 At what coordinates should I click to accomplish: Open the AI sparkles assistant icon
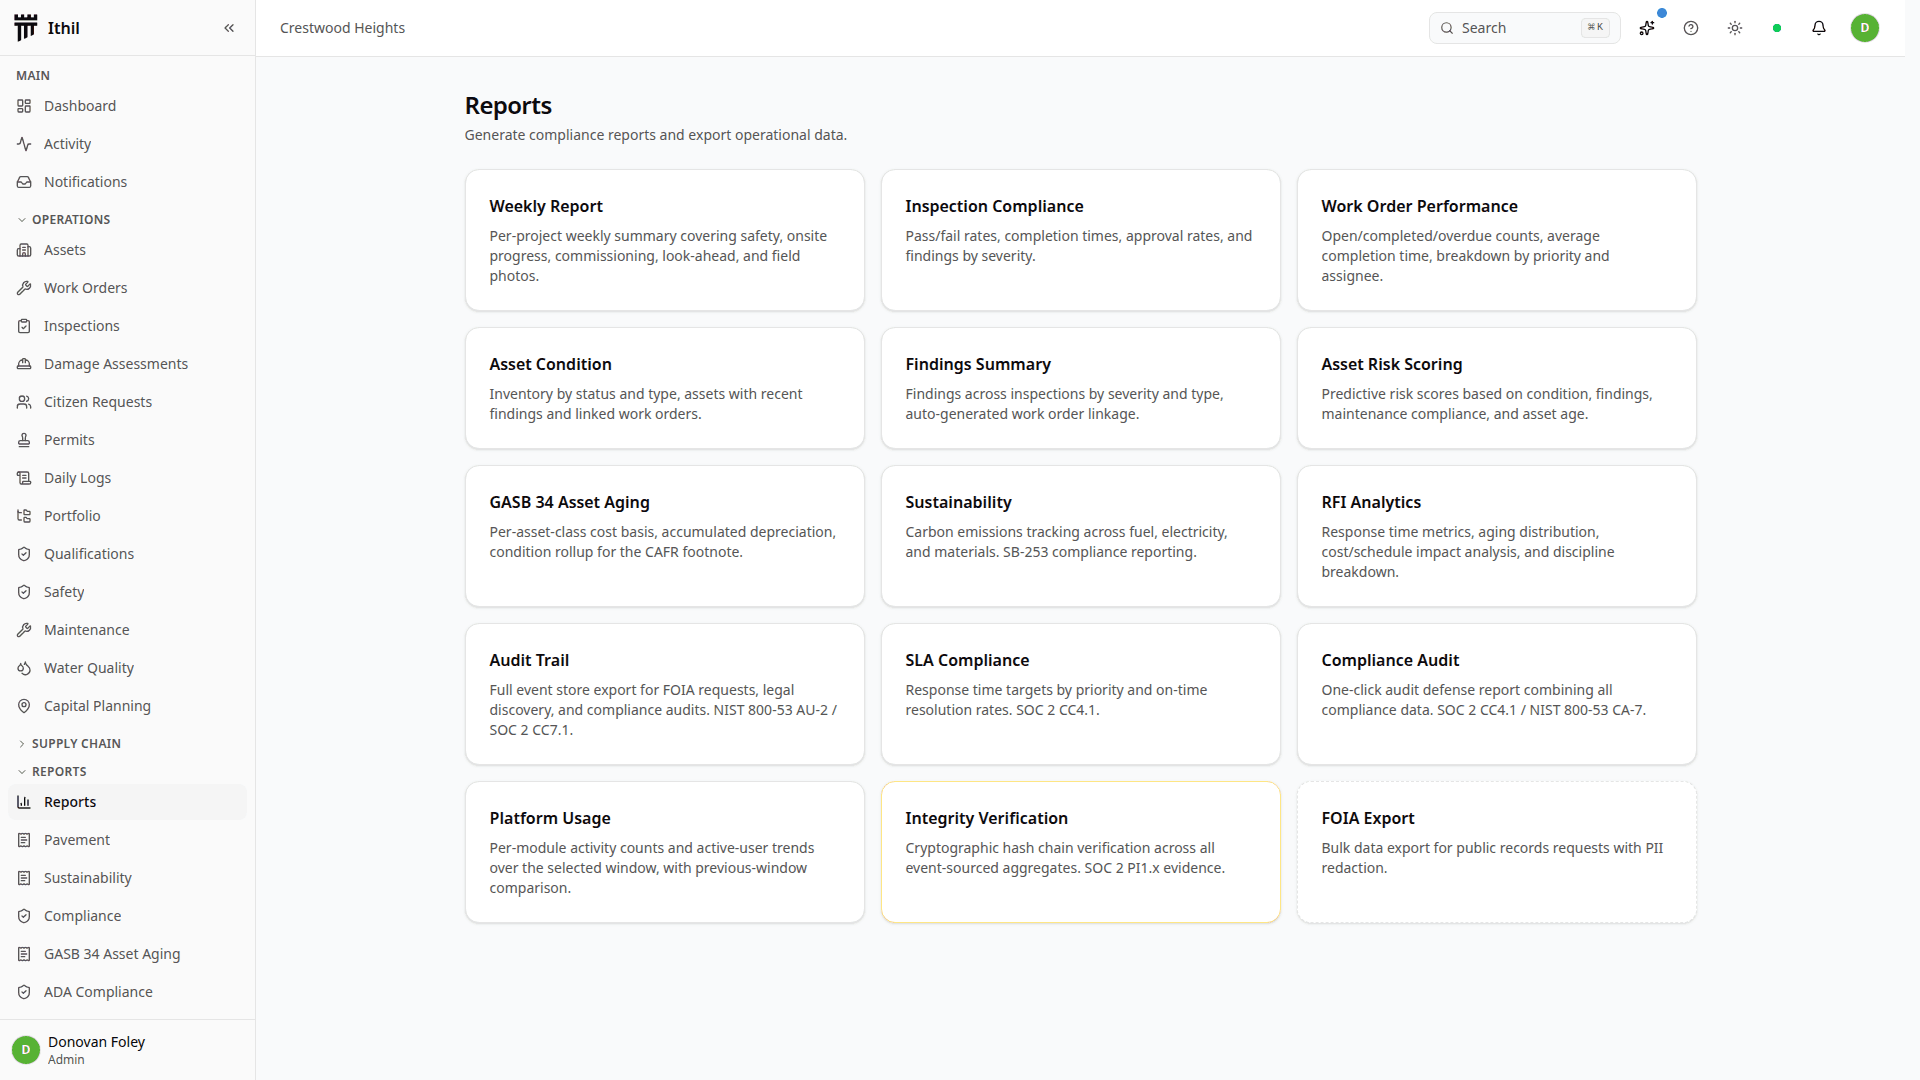point(1647,28)
